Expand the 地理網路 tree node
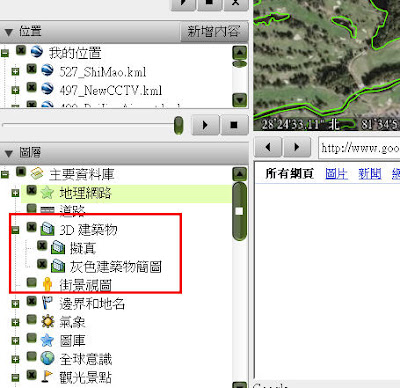The height and width of the screenshot is (388, 400). [15, 193]
